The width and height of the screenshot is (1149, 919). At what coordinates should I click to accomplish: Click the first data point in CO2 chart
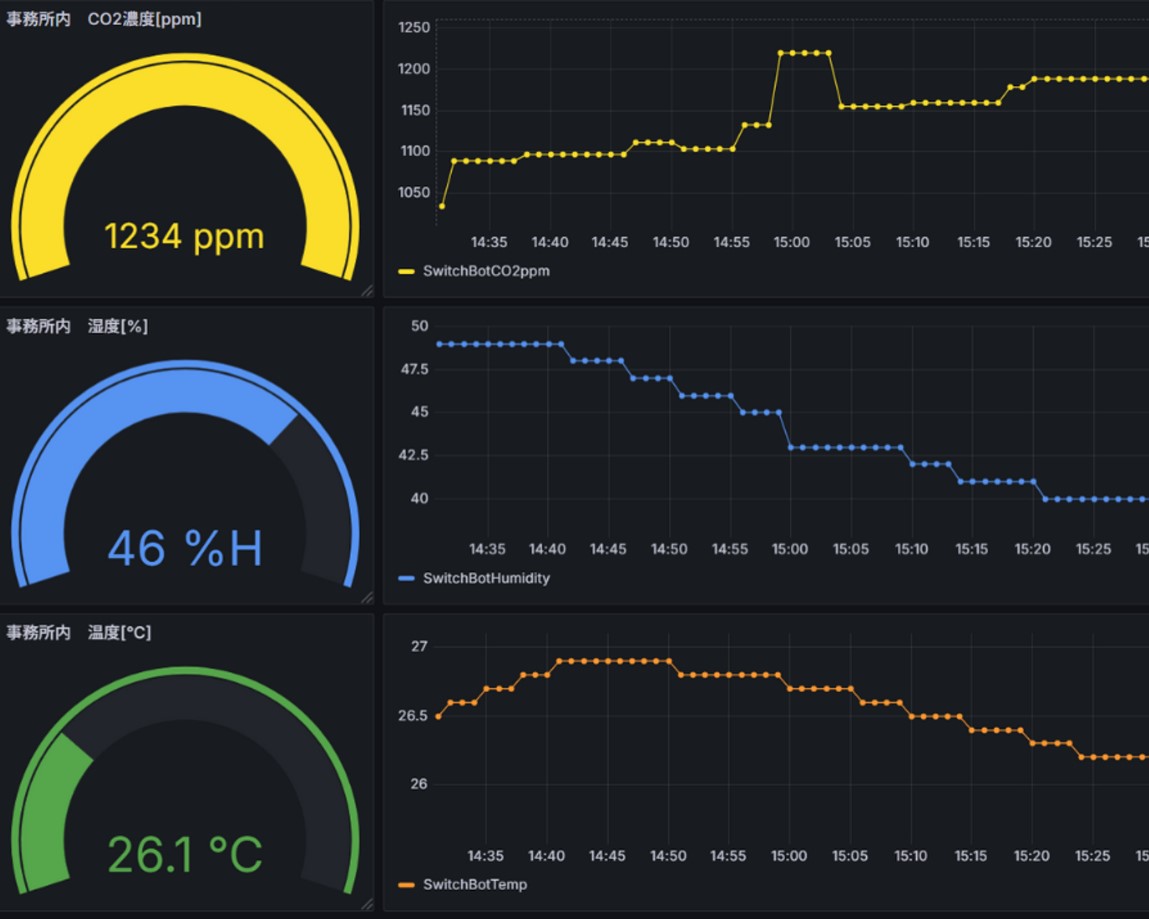coord(442,206)
